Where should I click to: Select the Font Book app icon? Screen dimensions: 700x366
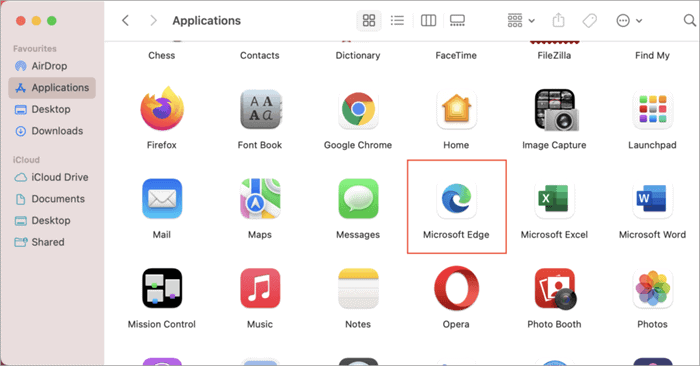(260, 109)
